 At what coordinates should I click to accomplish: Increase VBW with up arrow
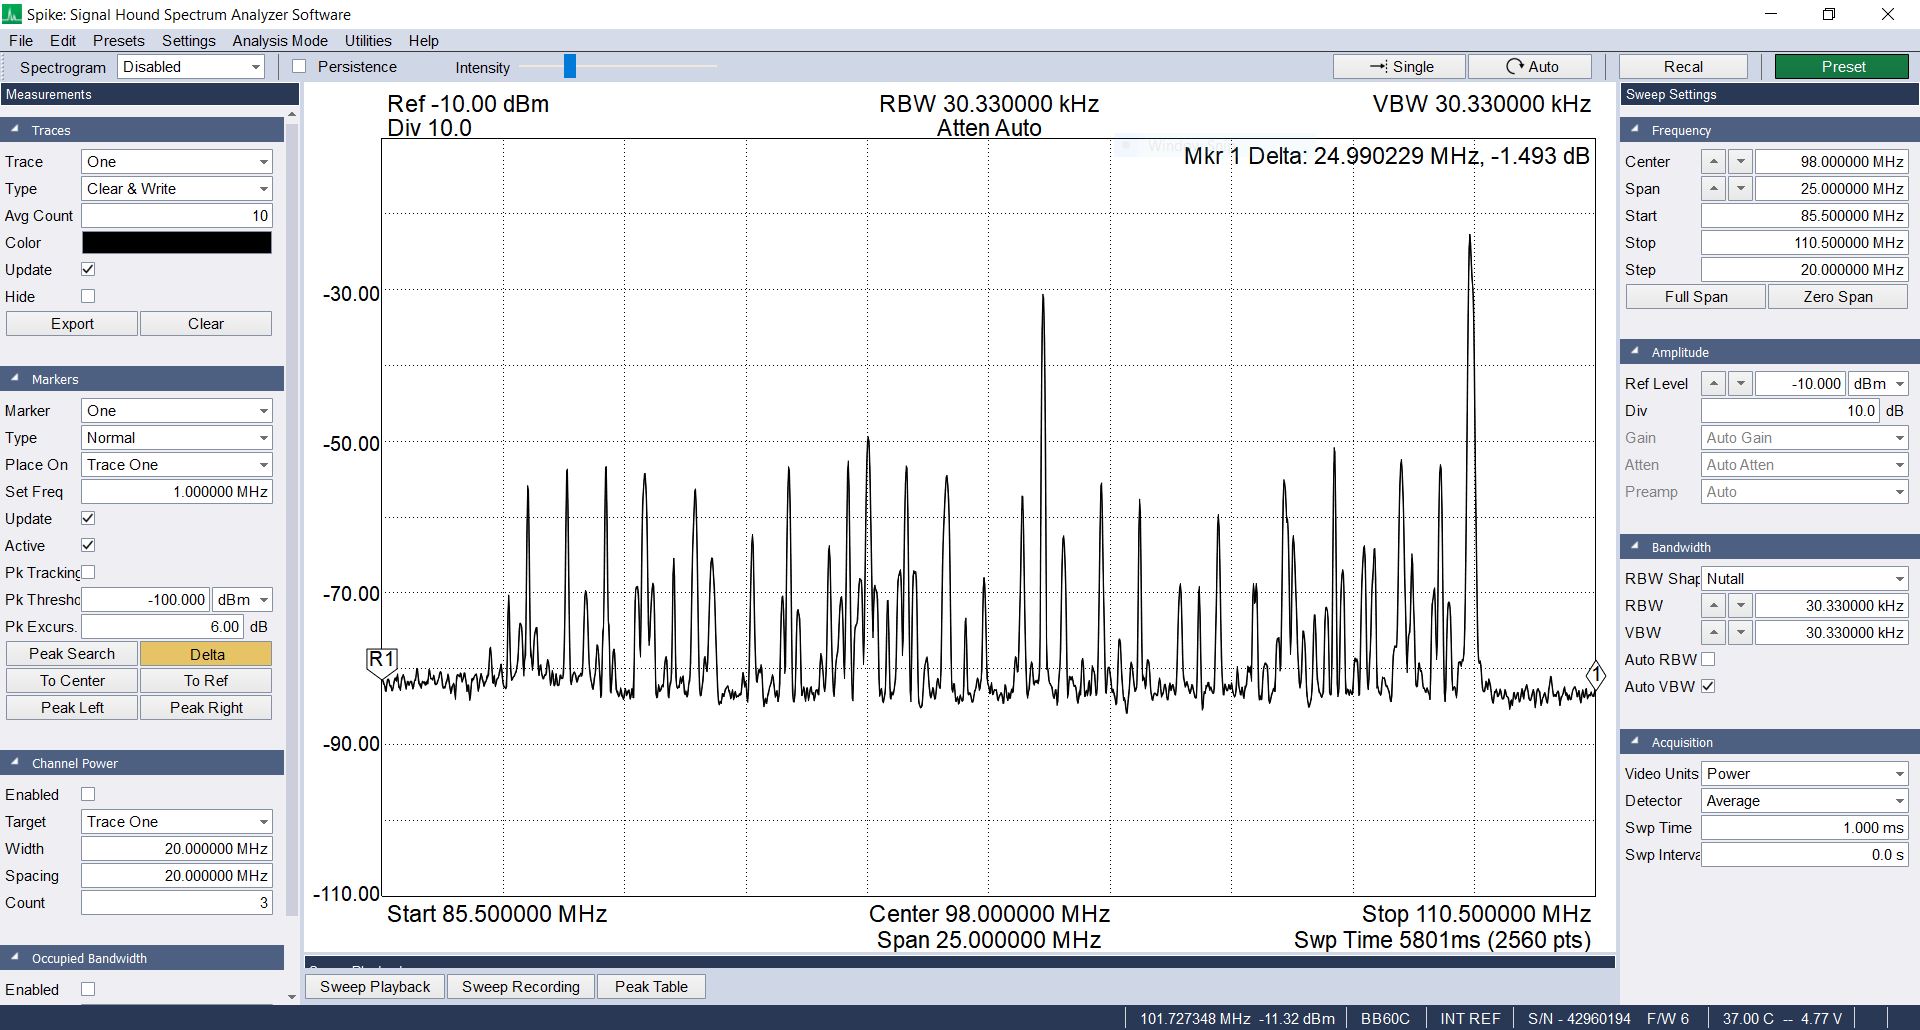tap(1713, 632)
